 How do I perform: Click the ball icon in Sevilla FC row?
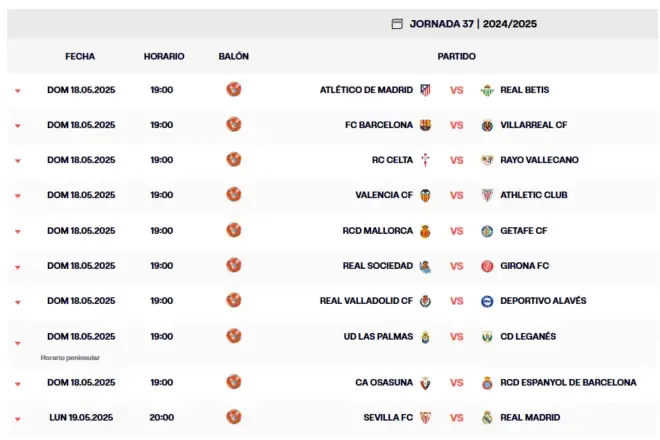234,417
